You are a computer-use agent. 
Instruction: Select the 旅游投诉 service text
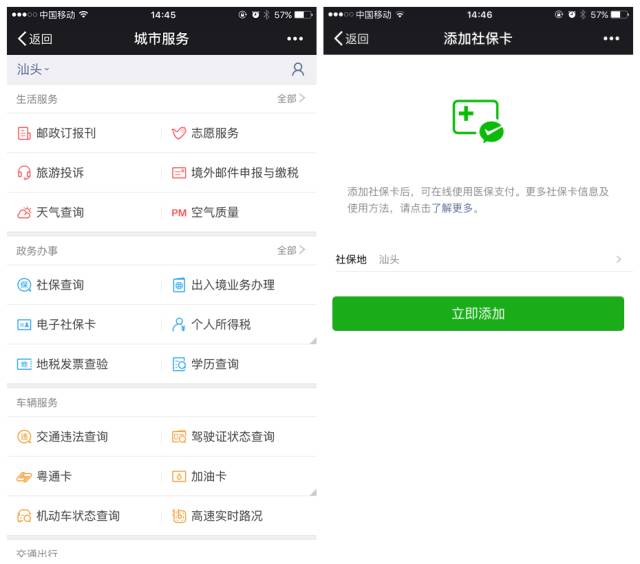60,173
